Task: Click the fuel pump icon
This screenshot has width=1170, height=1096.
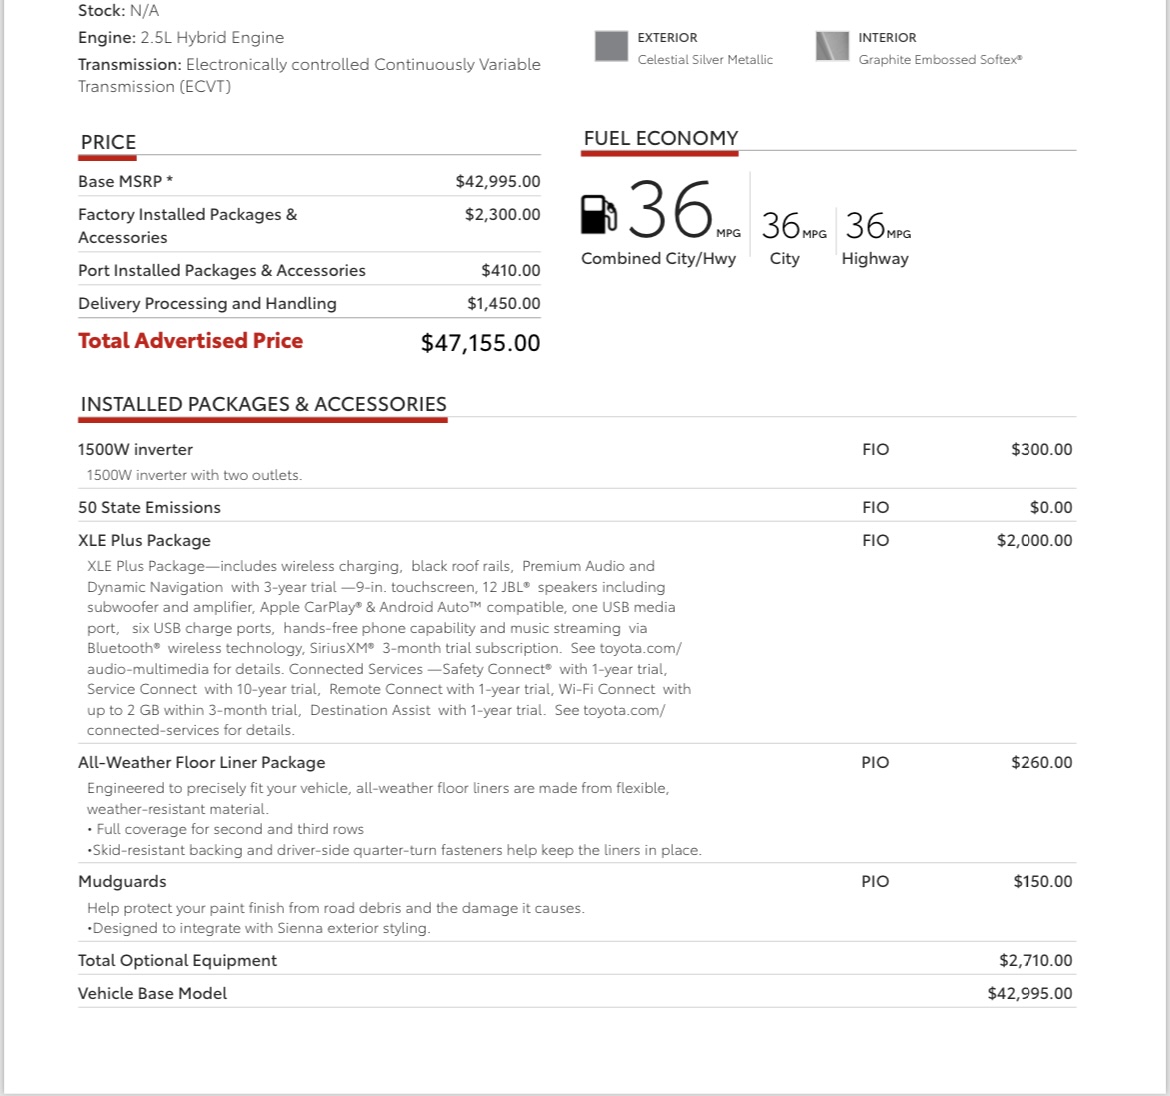Action: click(x=598, y=214)
